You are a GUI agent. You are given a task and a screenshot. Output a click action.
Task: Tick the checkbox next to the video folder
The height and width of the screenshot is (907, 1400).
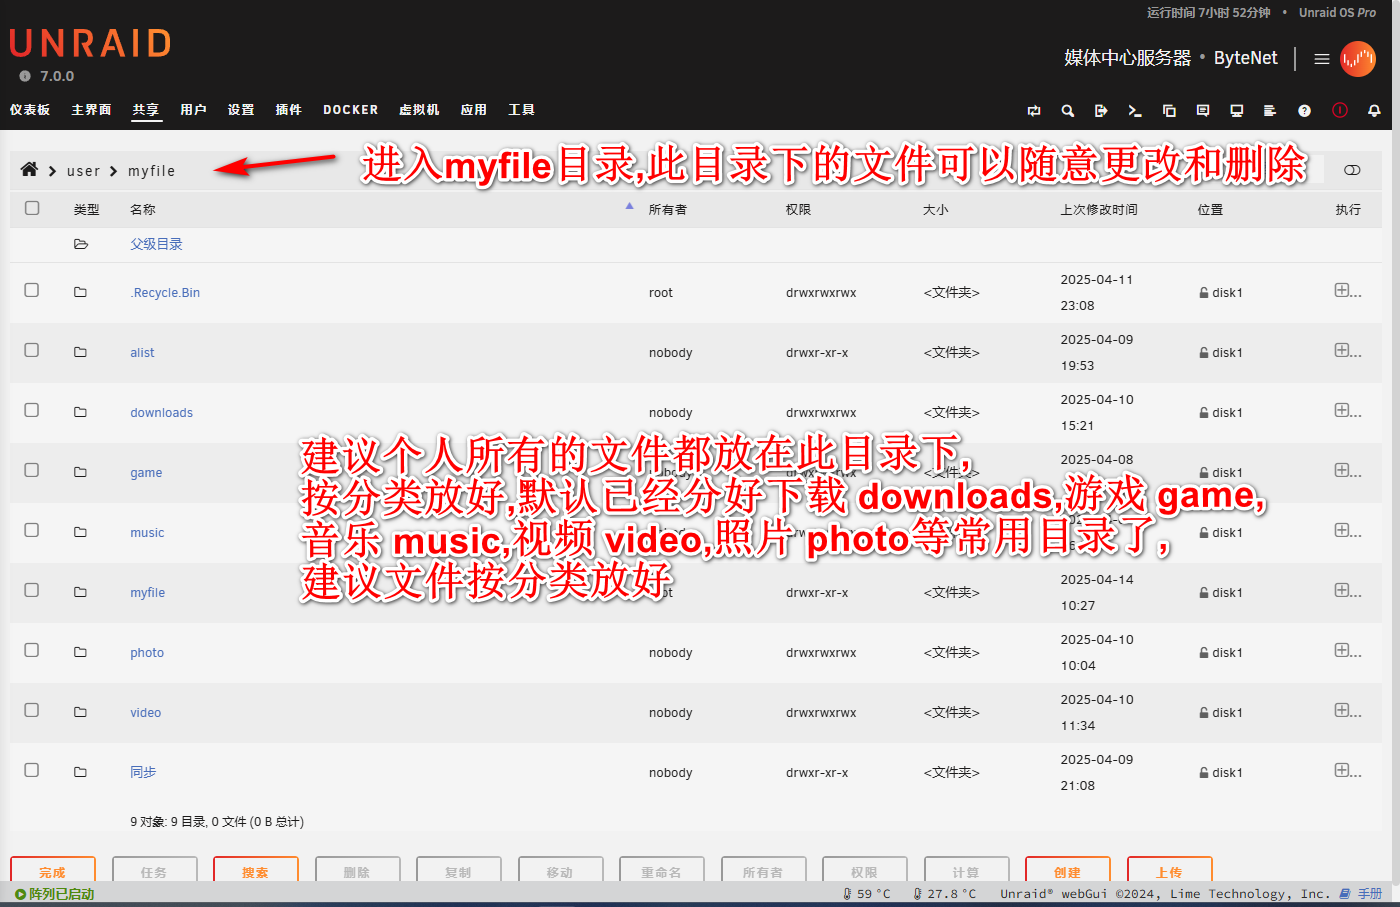pos(32,710)
